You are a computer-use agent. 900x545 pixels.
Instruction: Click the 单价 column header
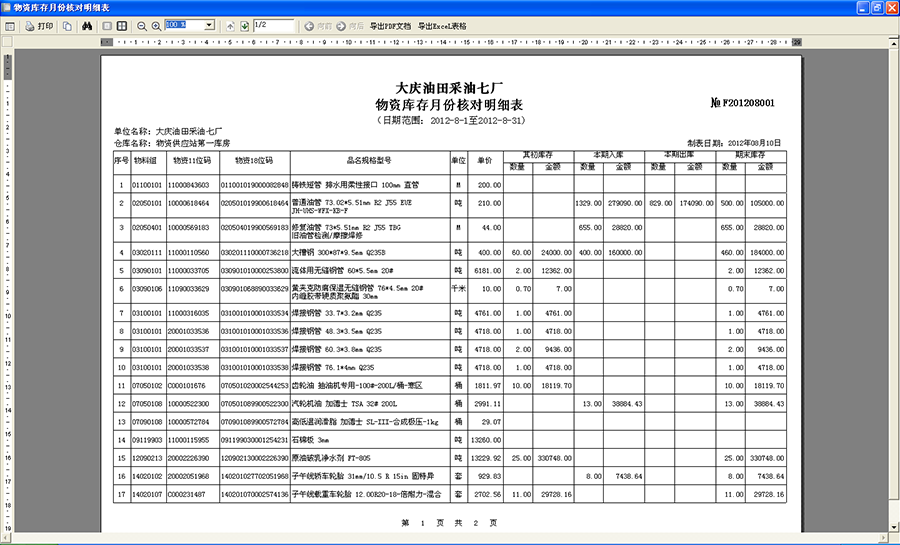pyautogui.click(x=485, y=161)
